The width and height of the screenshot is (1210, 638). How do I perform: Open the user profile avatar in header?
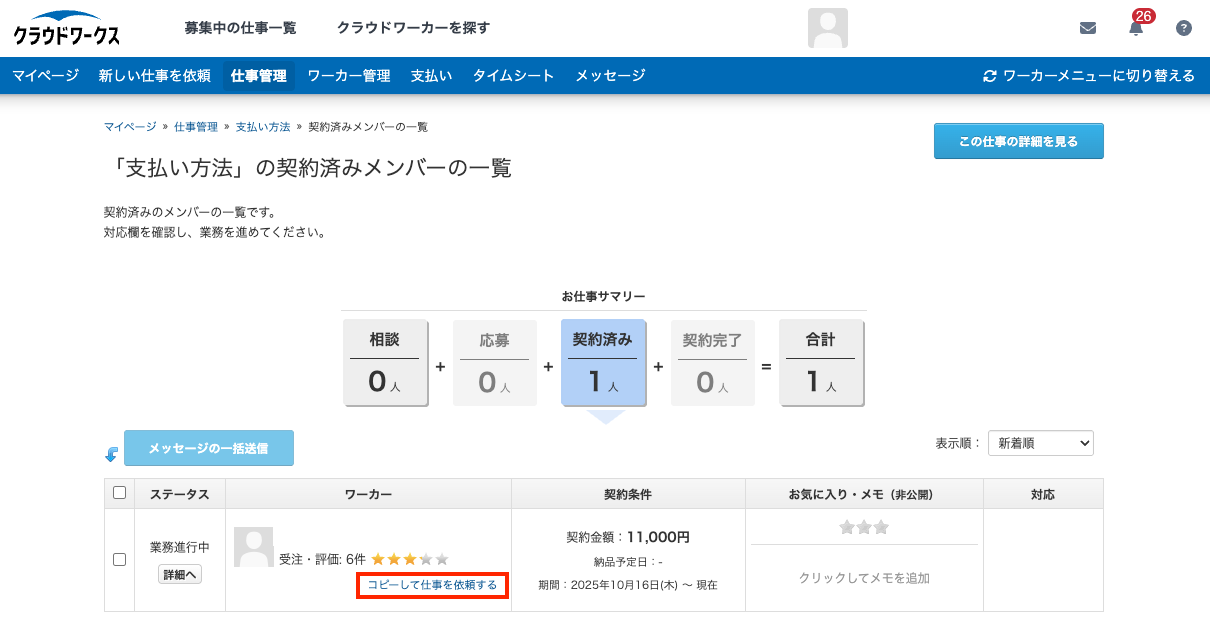click(827, 28)
